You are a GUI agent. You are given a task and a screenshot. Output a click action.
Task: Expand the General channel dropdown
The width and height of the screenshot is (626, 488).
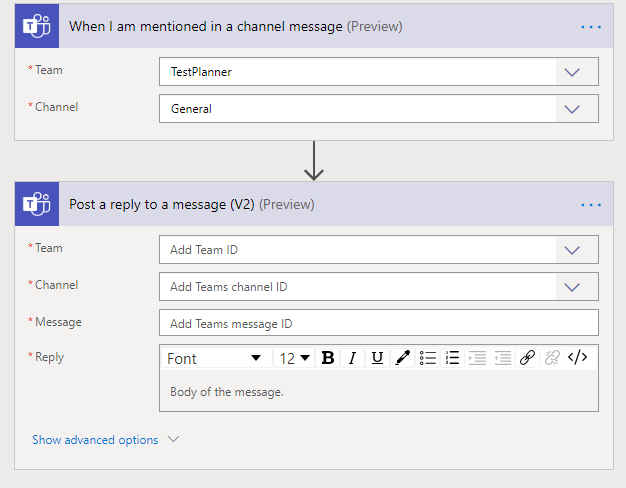(x=572, y=109)
